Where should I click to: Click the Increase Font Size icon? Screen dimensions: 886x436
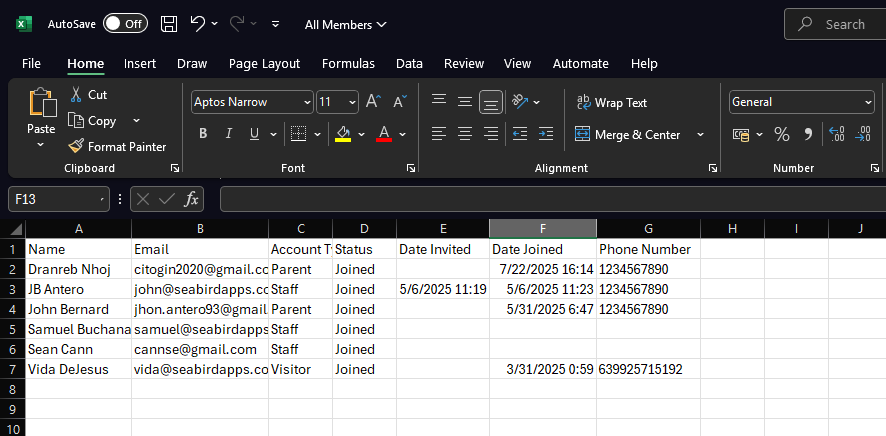(x=373, y=102)
